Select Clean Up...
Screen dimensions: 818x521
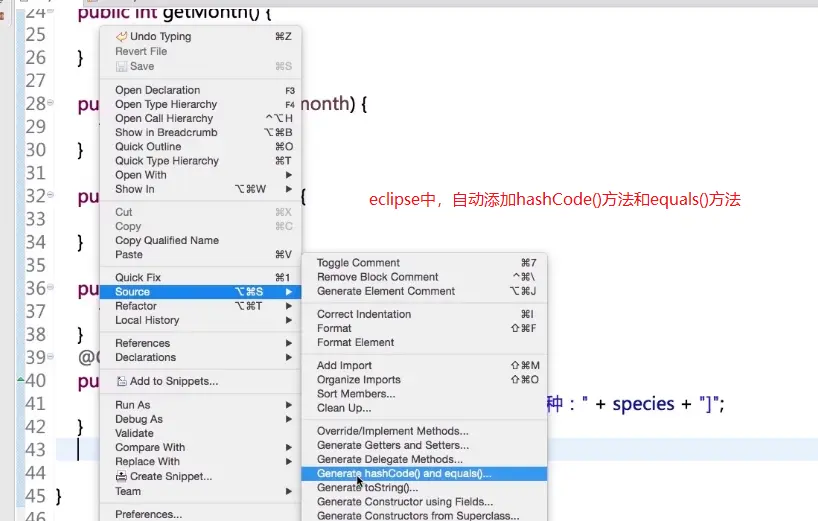[x=424, y=408]
